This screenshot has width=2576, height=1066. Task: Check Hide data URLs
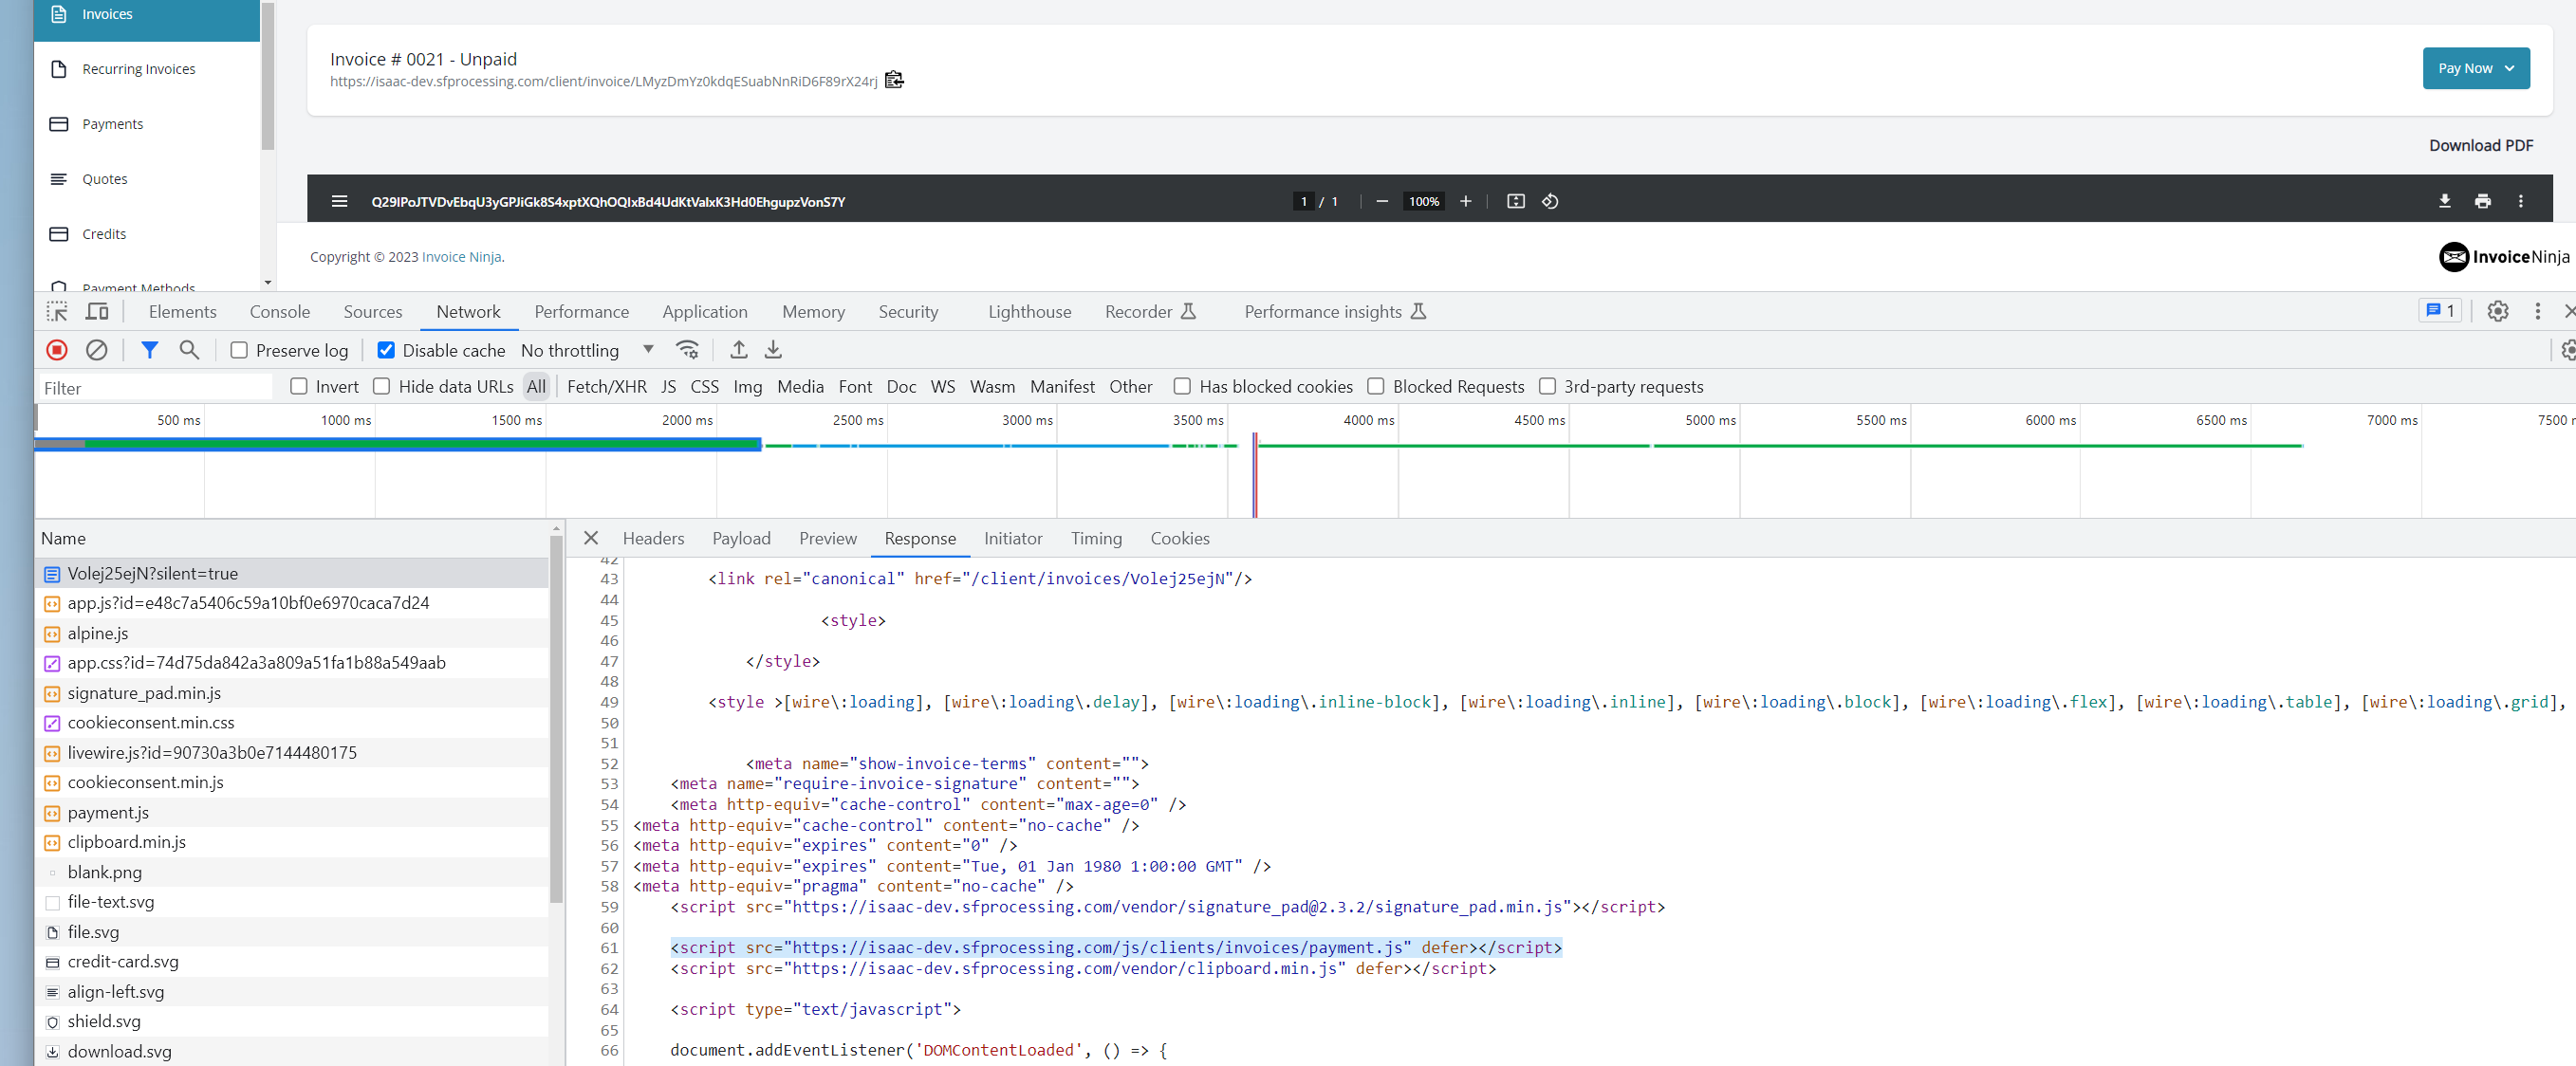381,386
